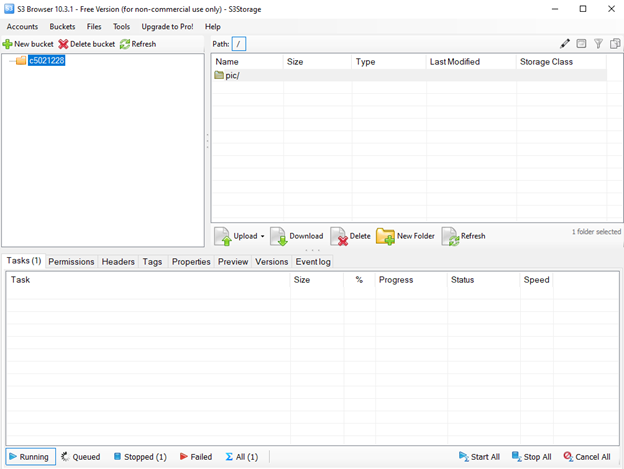Open the Upload dropdown arrow
Viewport: 624px width, 469px height.
263,236
